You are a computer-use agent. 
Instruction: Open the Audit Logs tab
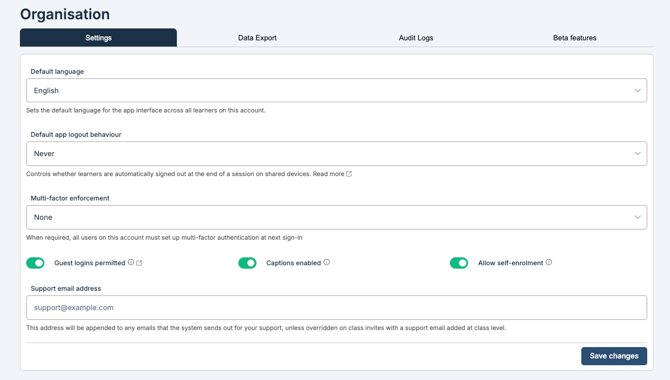point(416,38)
